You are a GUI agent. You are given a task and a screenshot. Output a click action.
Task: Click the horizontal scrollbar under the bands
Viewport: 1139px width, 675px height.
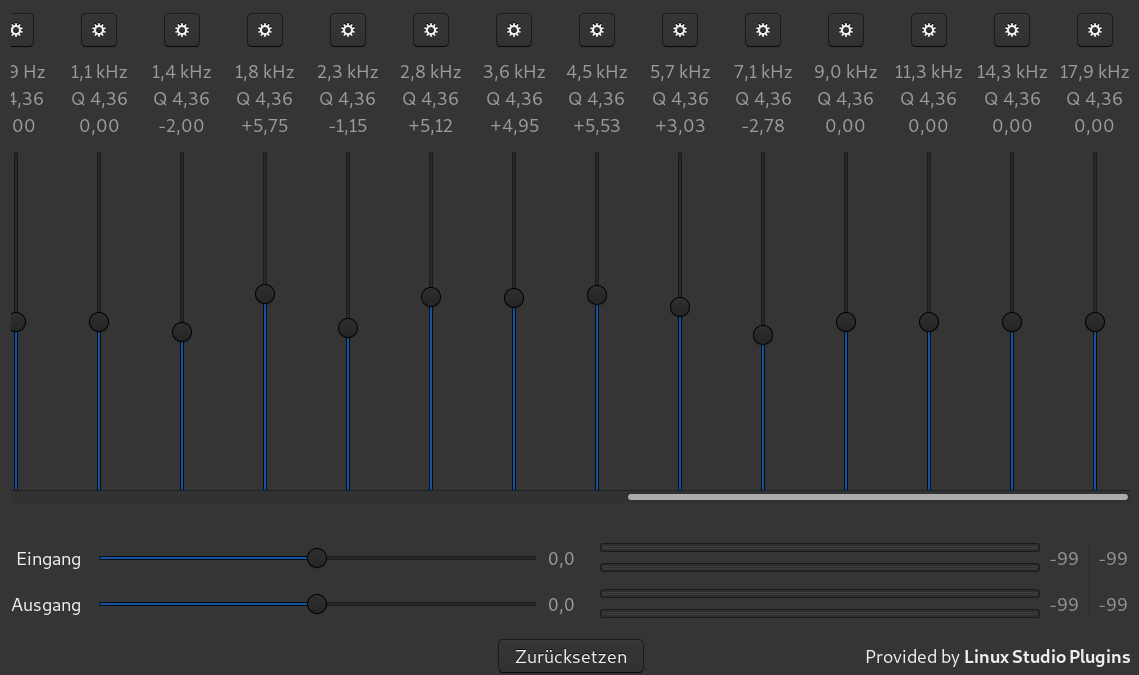877,496
